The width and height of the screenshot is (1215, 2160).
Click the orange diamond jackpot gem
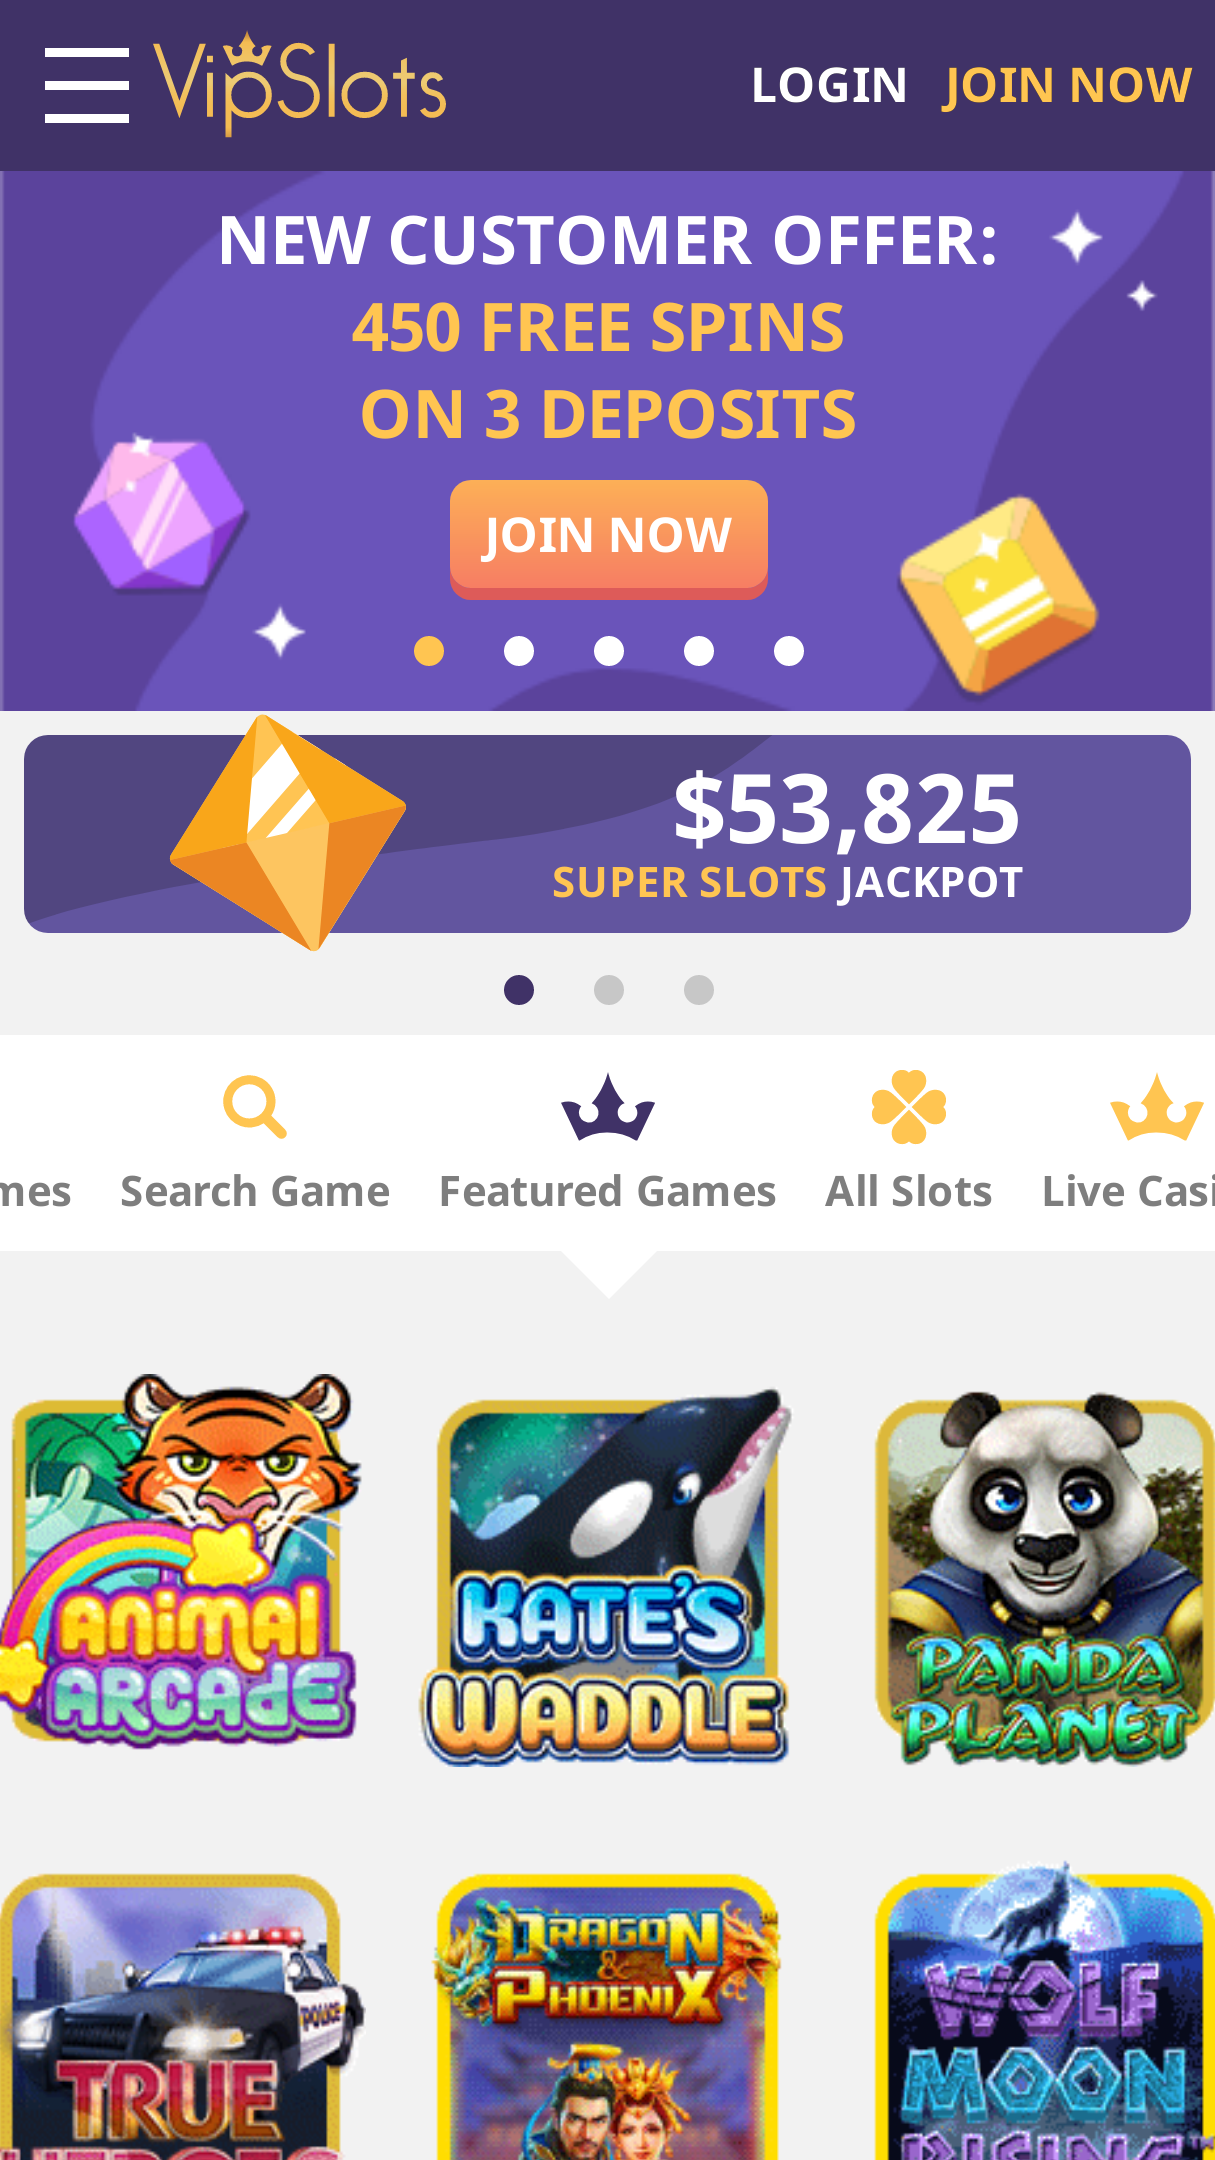pyautogui.click(x=288, y=832)
